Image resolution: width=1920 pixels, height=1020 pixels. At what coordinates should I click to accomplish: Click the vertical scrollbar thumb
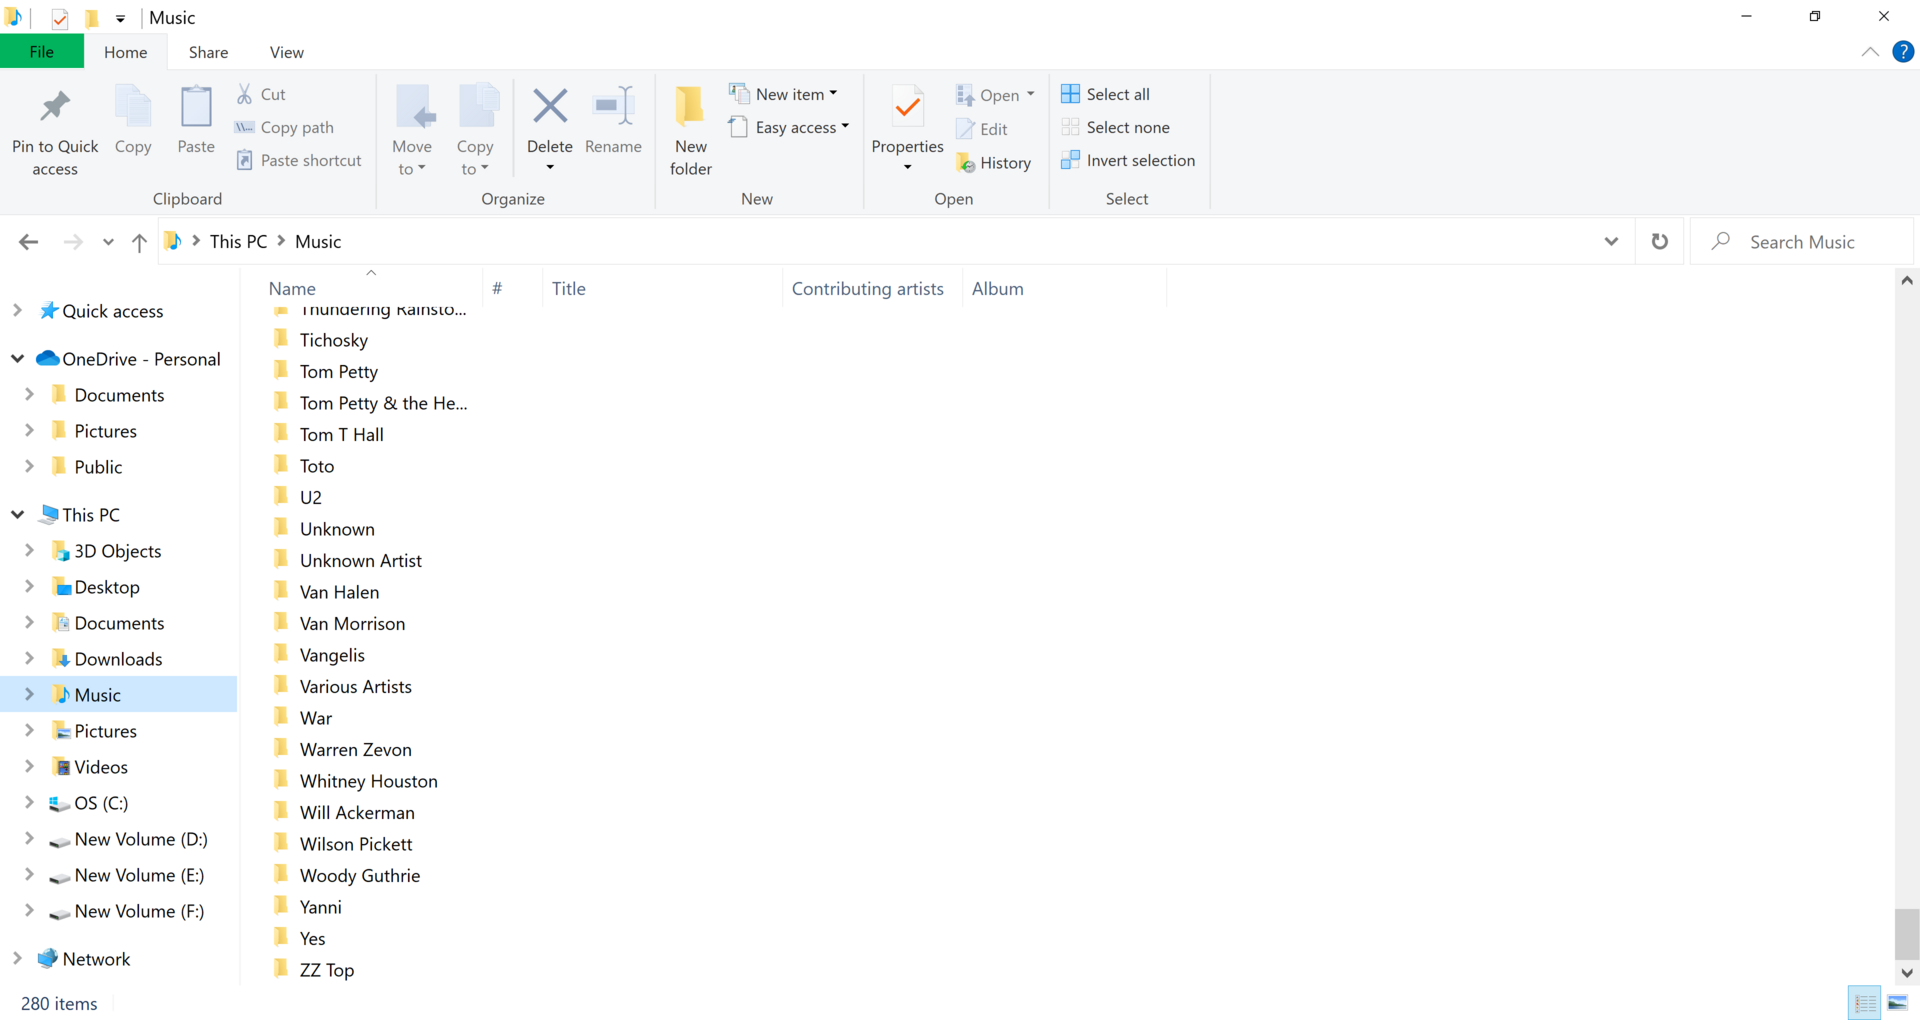point(1907,934)
